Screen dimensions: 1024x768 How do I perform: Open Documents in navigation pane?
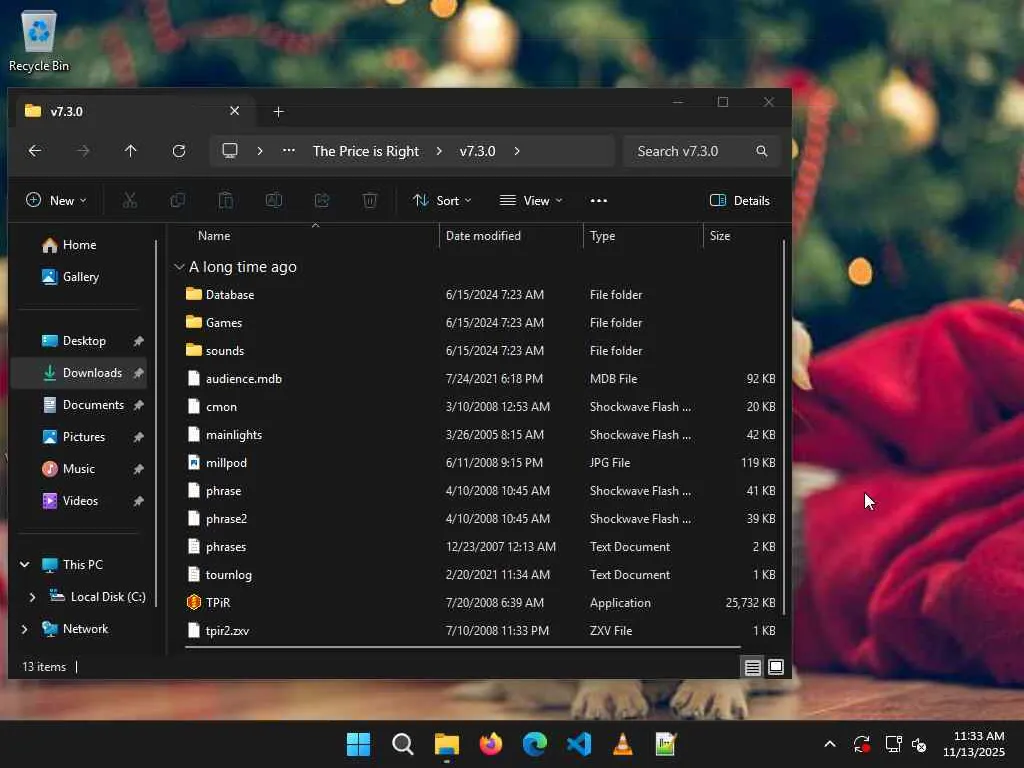pyautogui.click(x=80, y=405)
